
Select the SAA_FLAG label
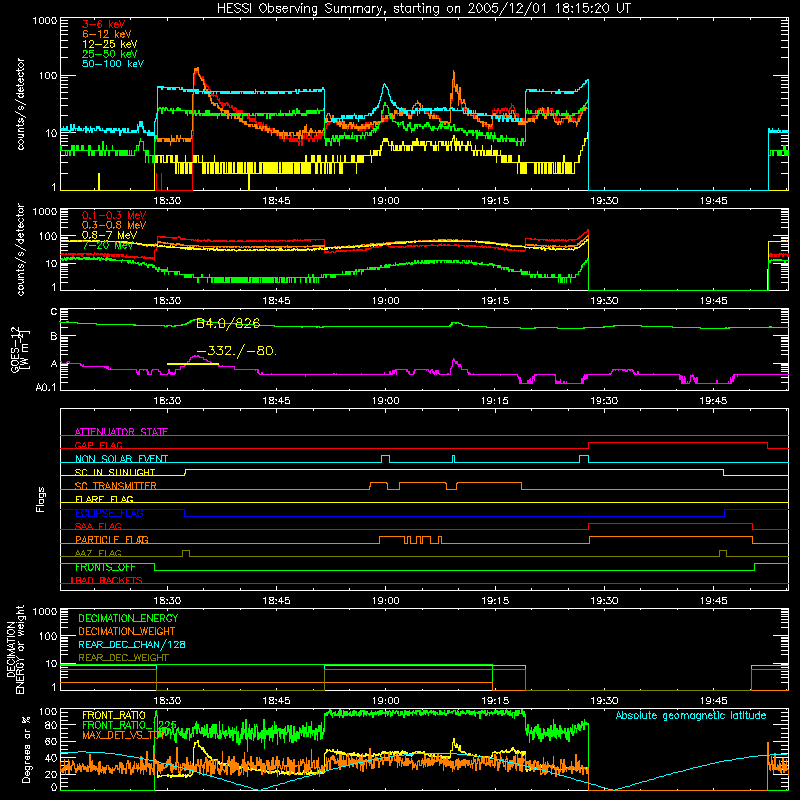click(x=98, y=526)
